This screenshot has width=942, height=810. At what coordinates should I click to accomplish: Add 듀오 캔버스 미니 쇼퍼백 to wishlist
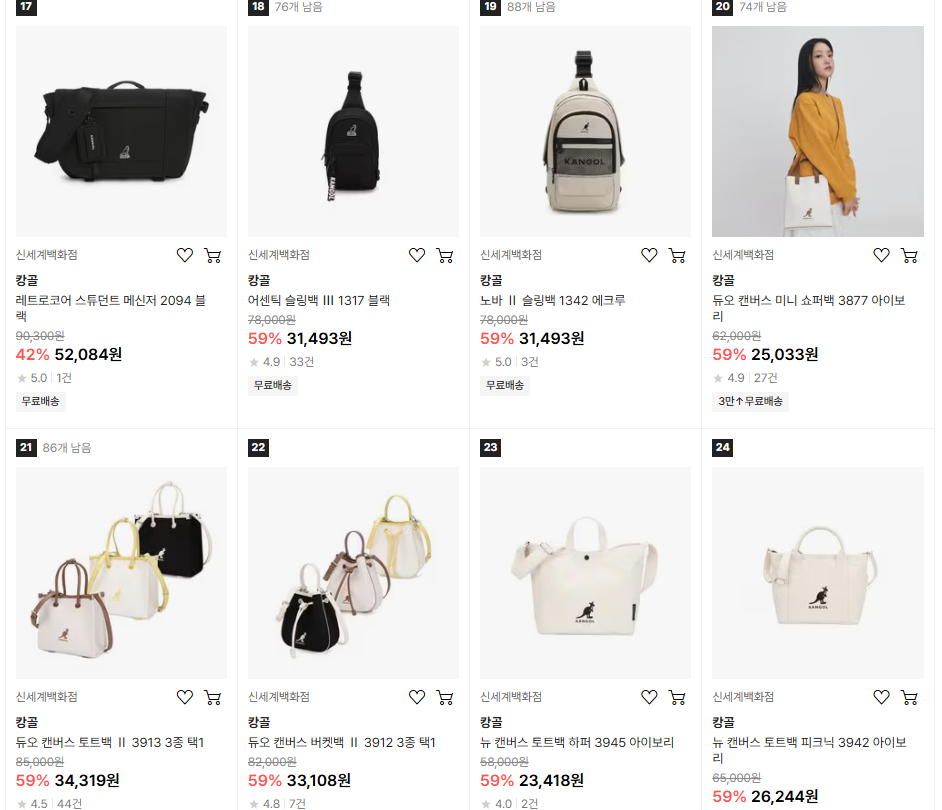click(881, 255)
